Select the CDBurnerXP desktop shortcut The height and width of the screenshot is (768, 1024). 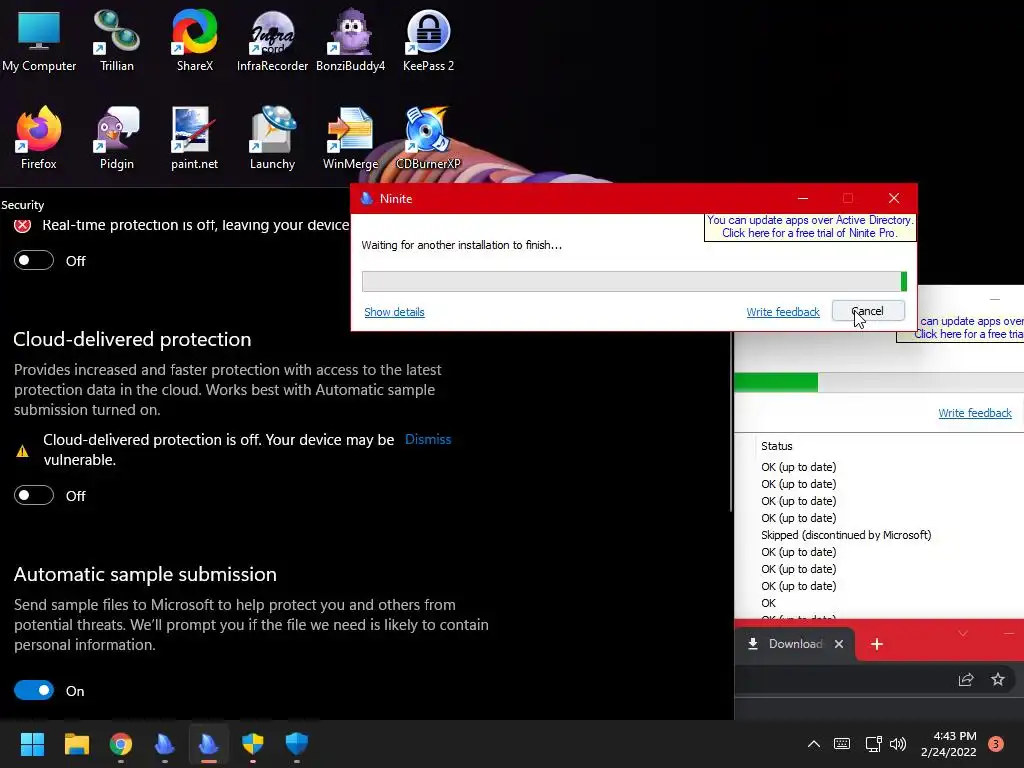pyautogui.click(x=428, y=138)
